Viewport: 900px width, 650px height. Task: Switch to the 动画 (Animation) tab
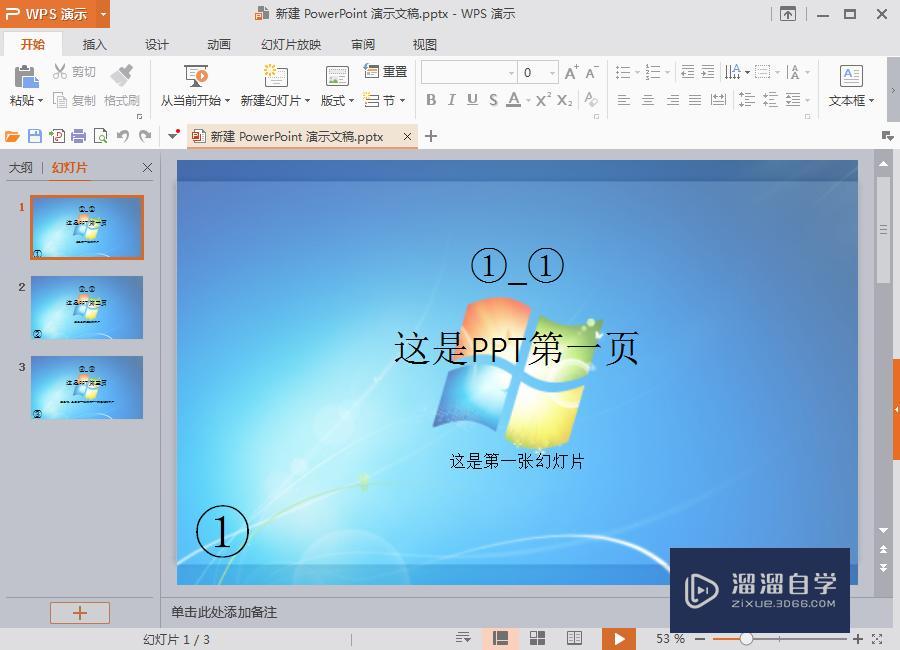tap(218, 45)
